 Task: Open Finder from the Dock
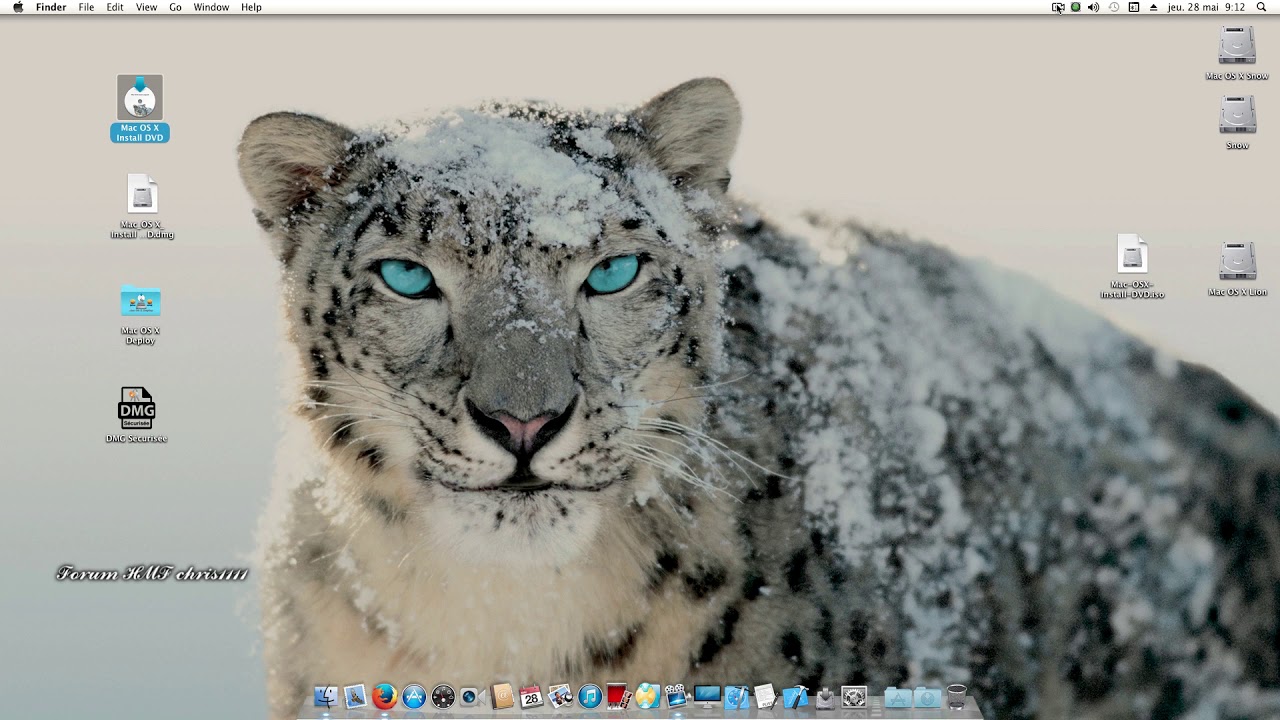(326, 697)
